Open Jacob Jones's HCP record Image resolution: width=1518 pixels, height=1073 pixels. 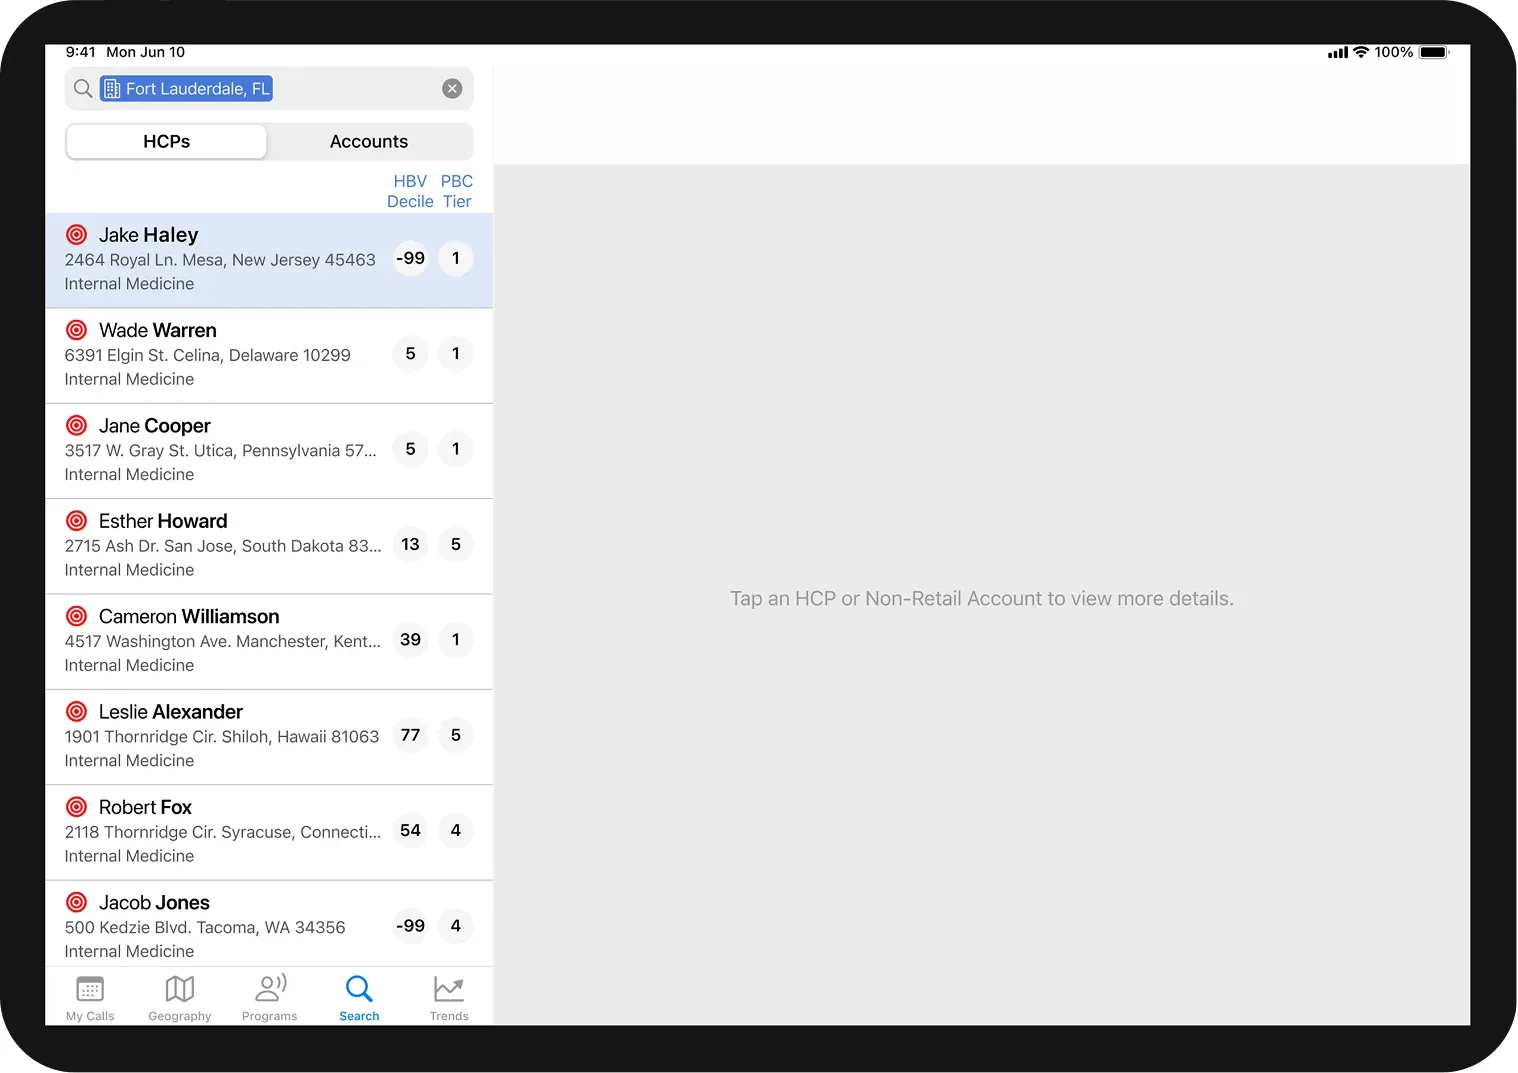click(x=269, y=924)
